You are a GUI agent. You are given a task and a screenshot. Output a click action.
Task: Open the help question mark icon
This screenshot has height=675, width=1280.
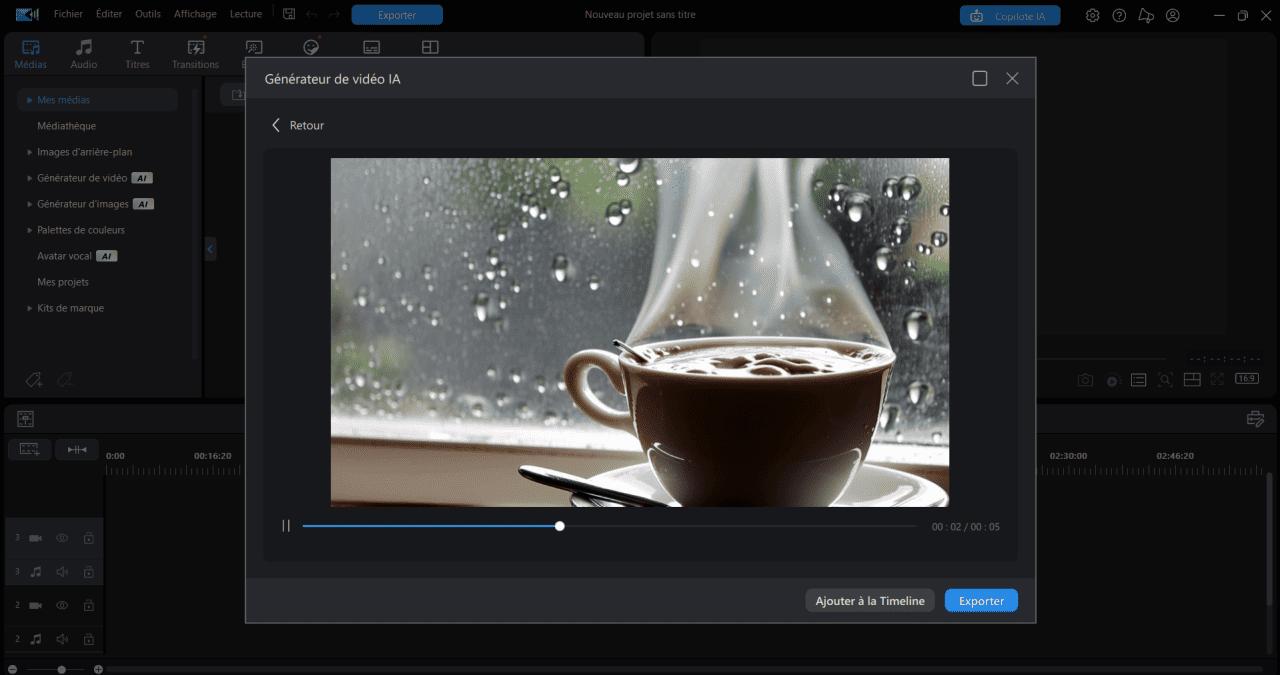(x=1119, y=16)
